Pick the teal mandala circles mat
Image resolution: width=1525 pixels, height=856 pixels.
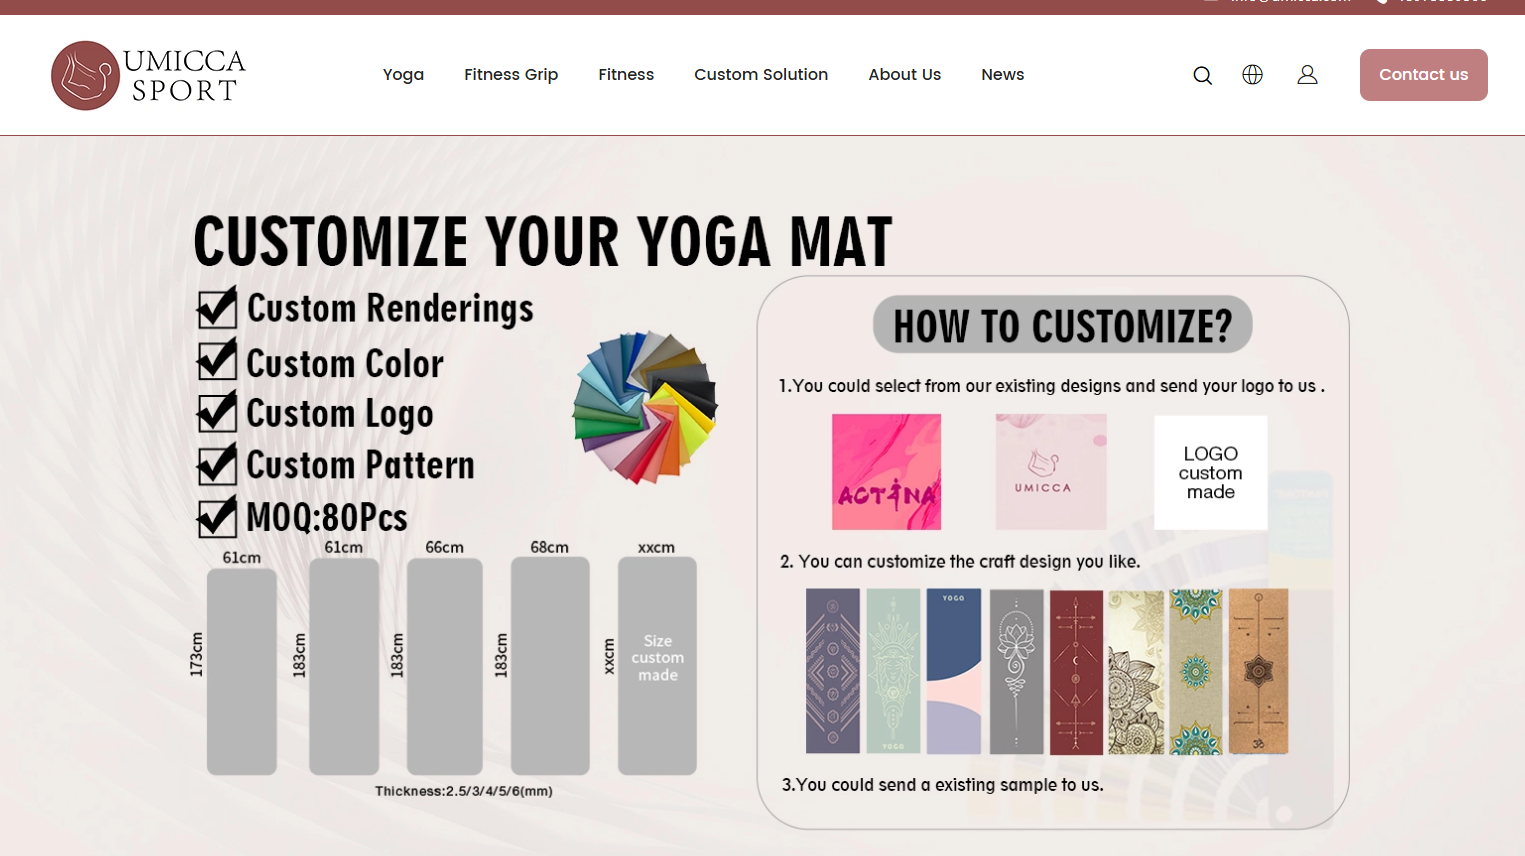click(x=1196, y=671)
